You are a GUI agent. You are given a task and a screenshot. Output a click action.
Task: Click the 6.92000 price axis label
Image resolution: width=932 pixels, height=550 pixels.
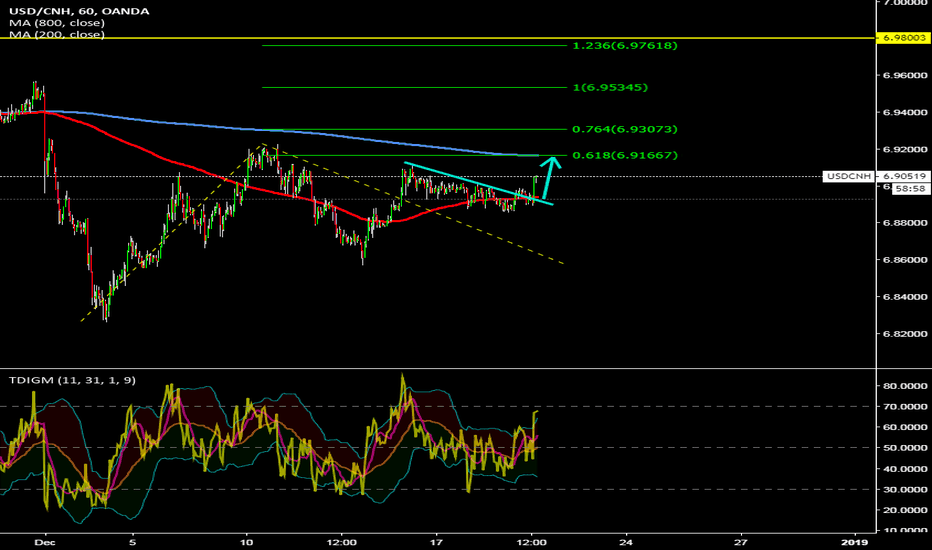click(905, 149)
